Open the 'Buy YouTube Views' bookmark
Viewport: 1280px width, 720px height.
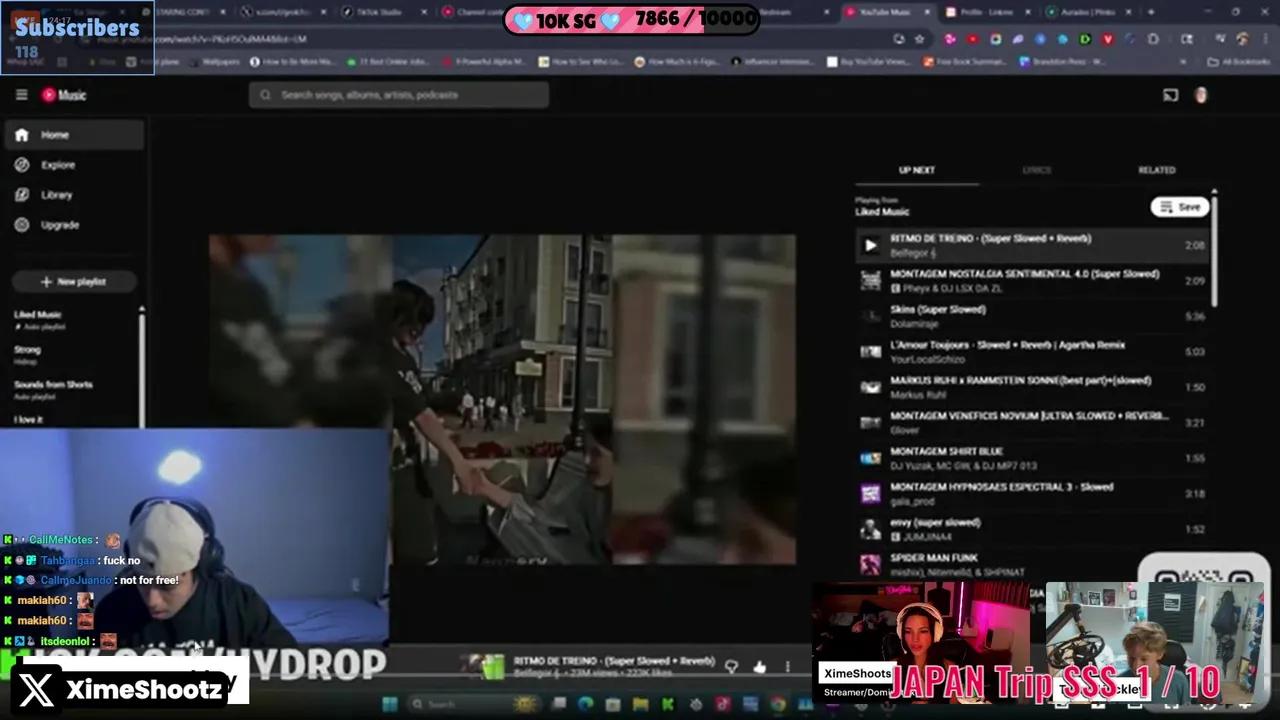868,62
